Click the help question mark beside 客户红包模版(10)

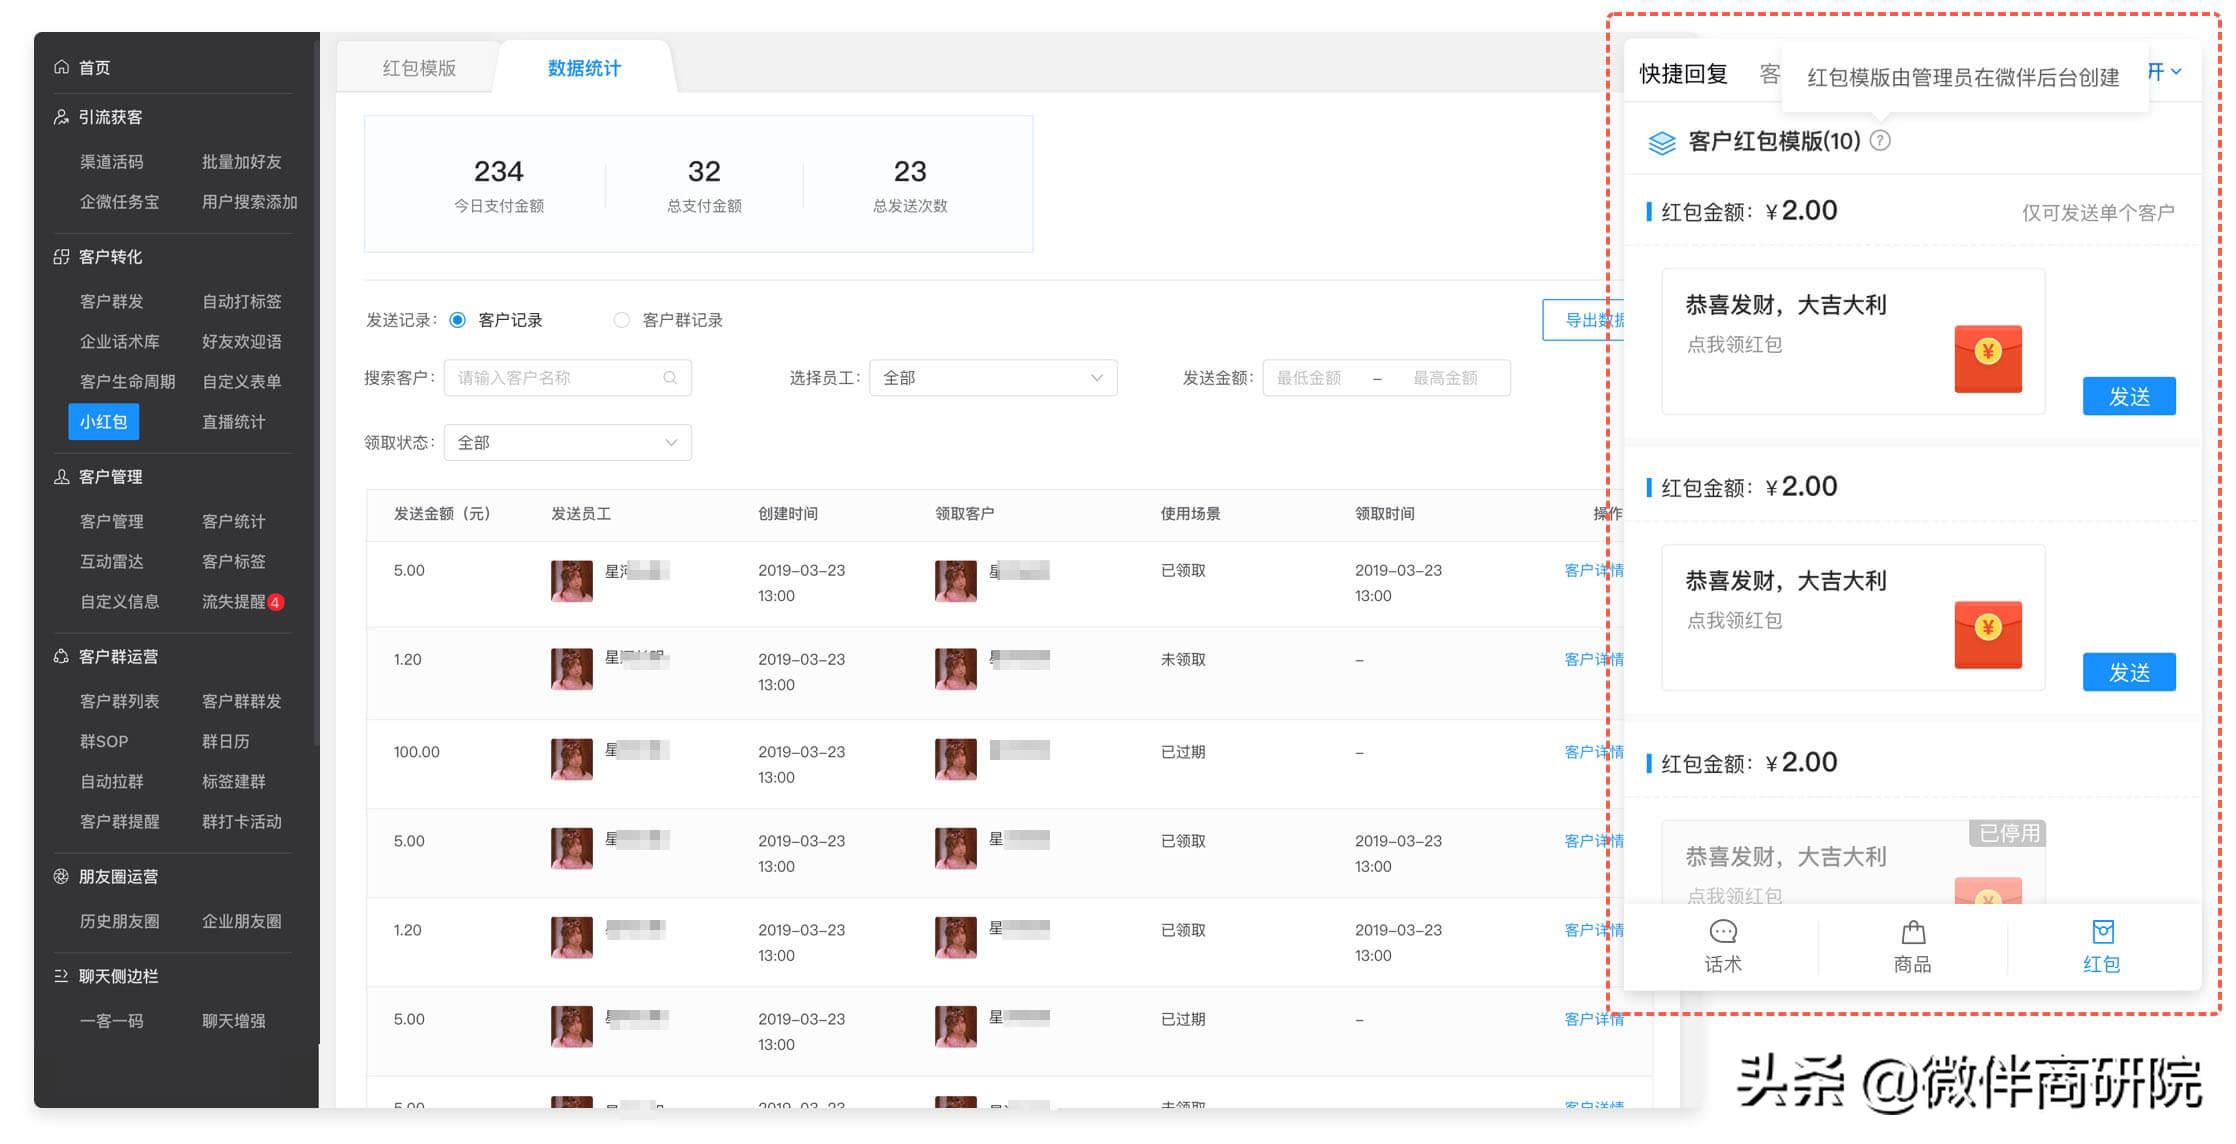point(1881,141)
